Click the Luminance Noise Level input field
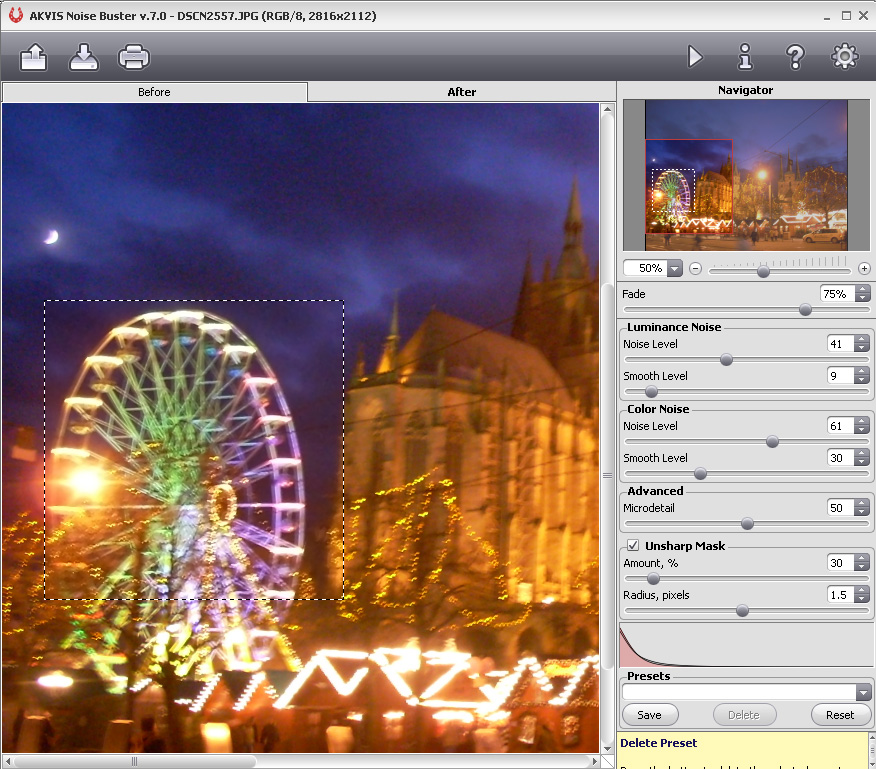 coord(840,344)
